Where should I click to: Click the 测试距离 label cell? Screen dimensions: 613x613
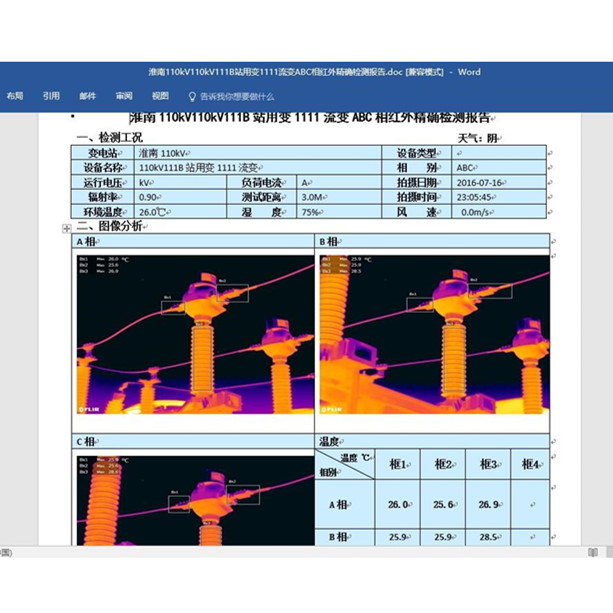262,197
